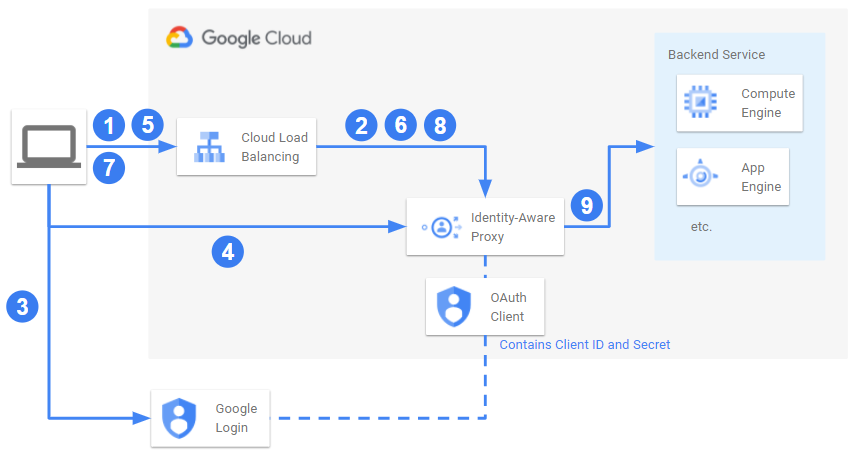The width and height of the screenshot is (858, 464).
Task: Click the "etc." text in Backend Service
Action: 701,227
